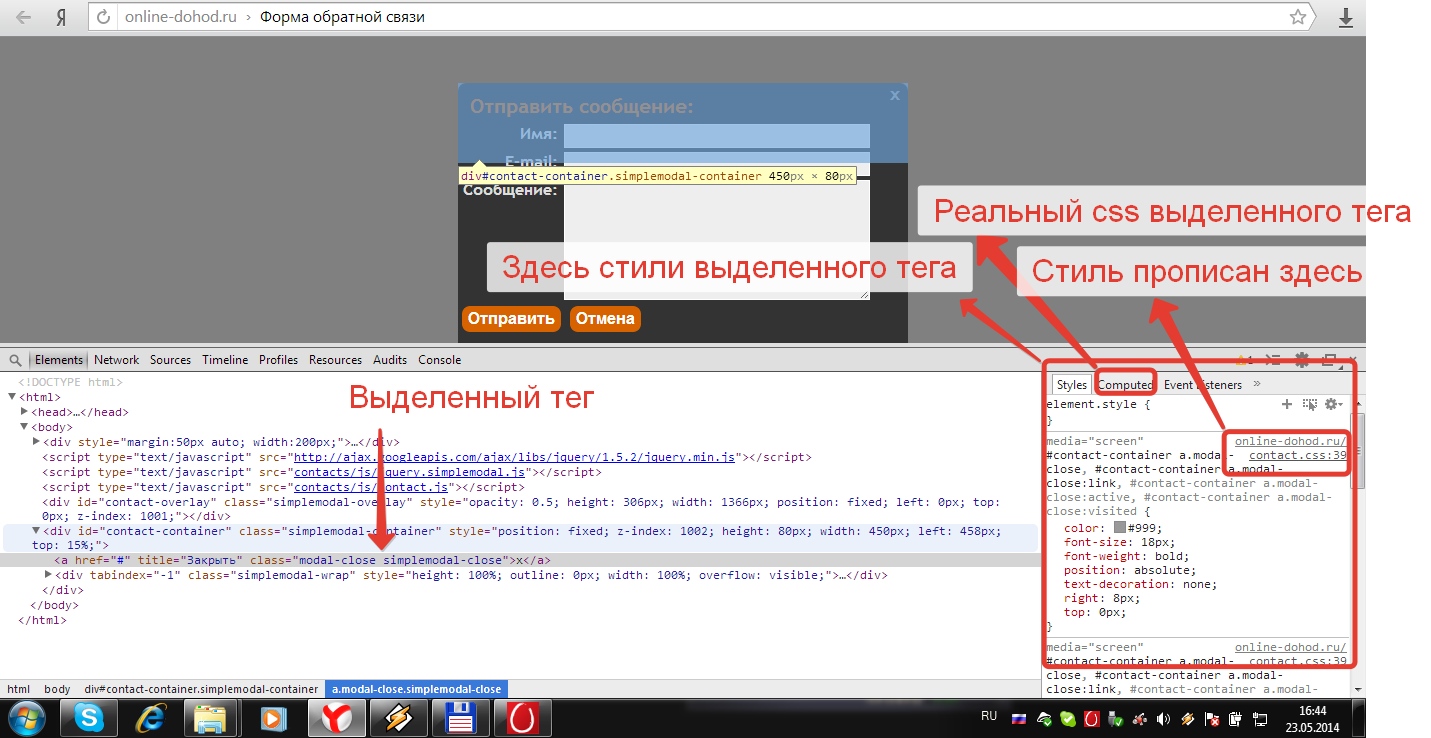Screen dimensions: 1431x738
Task: Open the Console panel
Action: tap(440, 360)
